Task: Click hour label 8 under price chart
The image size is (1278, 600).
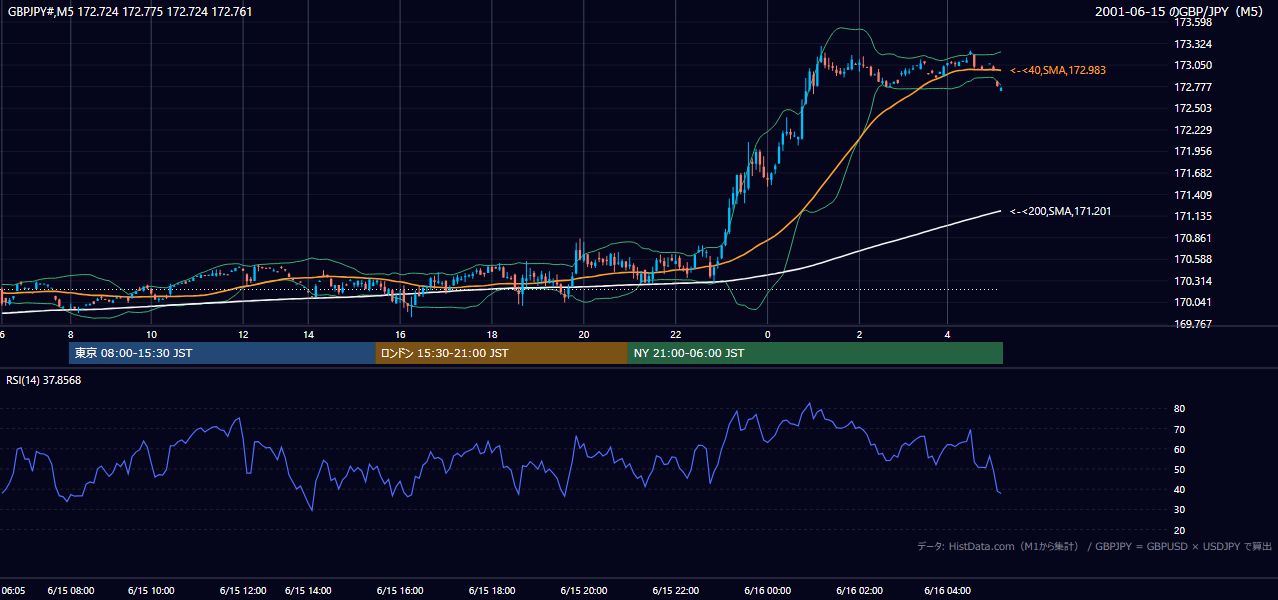Action: (x=70, y=334)
